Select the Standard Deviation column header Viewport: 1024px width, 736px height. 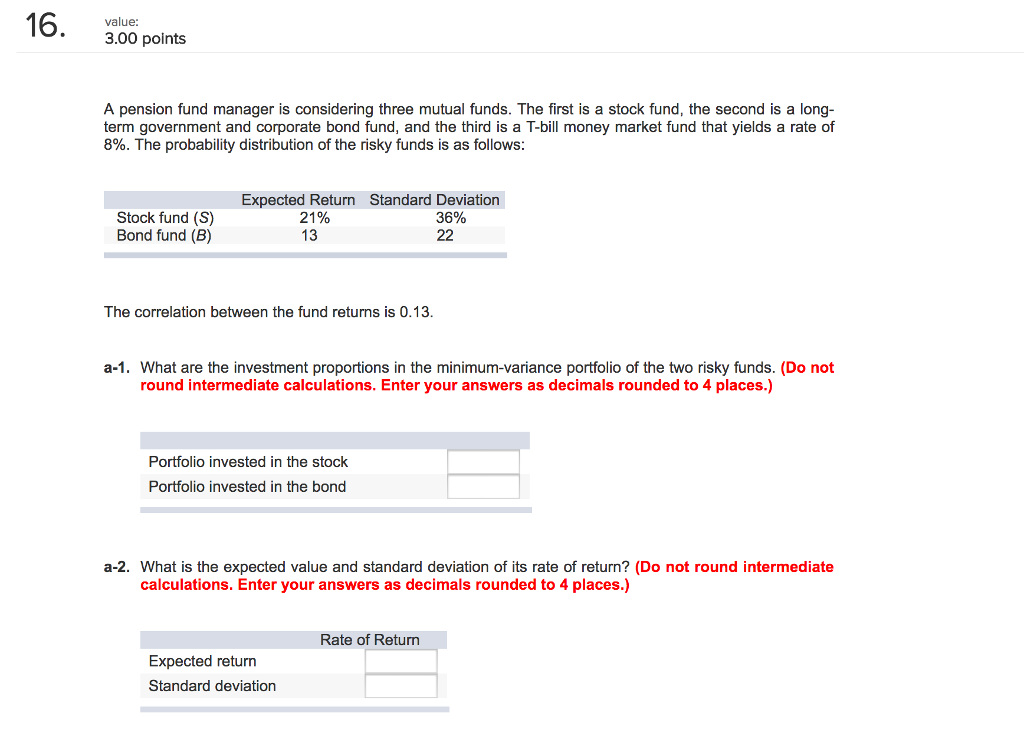(x=434, y=199)
